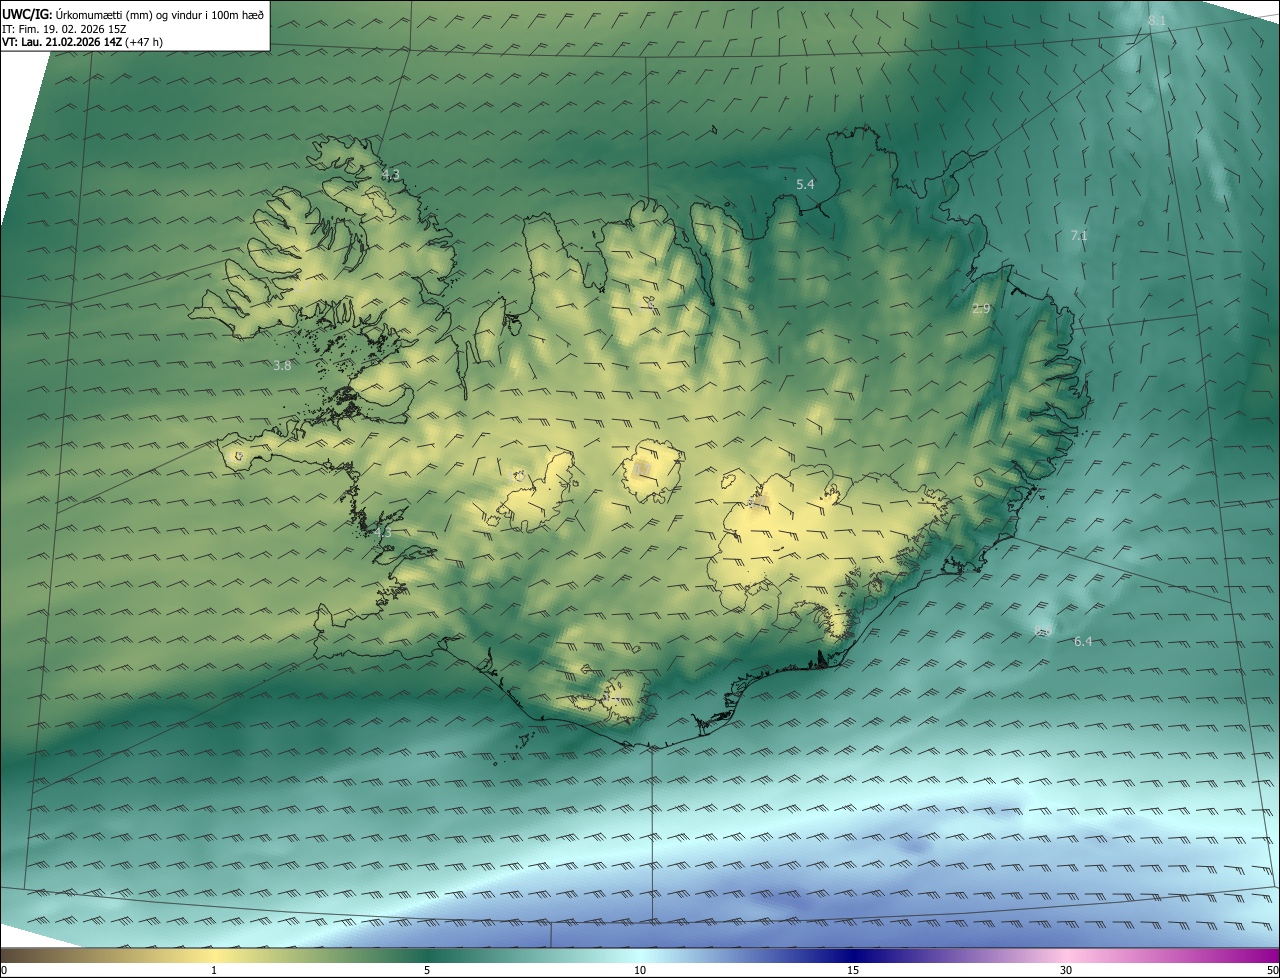Click the 4.3 value on the southwest coast near Reykjavík
This screenshot has height=978, width=1280.
click(382, 533)
